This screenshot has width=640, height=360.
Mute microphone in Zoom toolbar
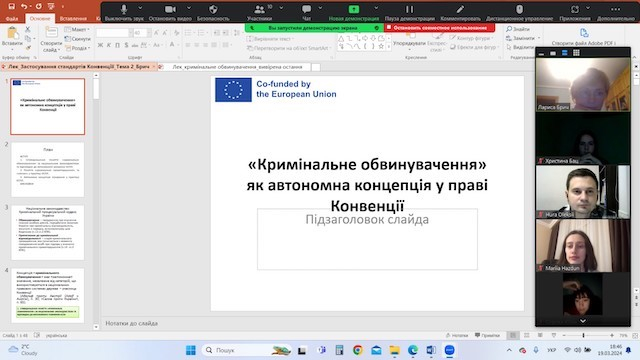pyautogui.click(x=124, y=9)
